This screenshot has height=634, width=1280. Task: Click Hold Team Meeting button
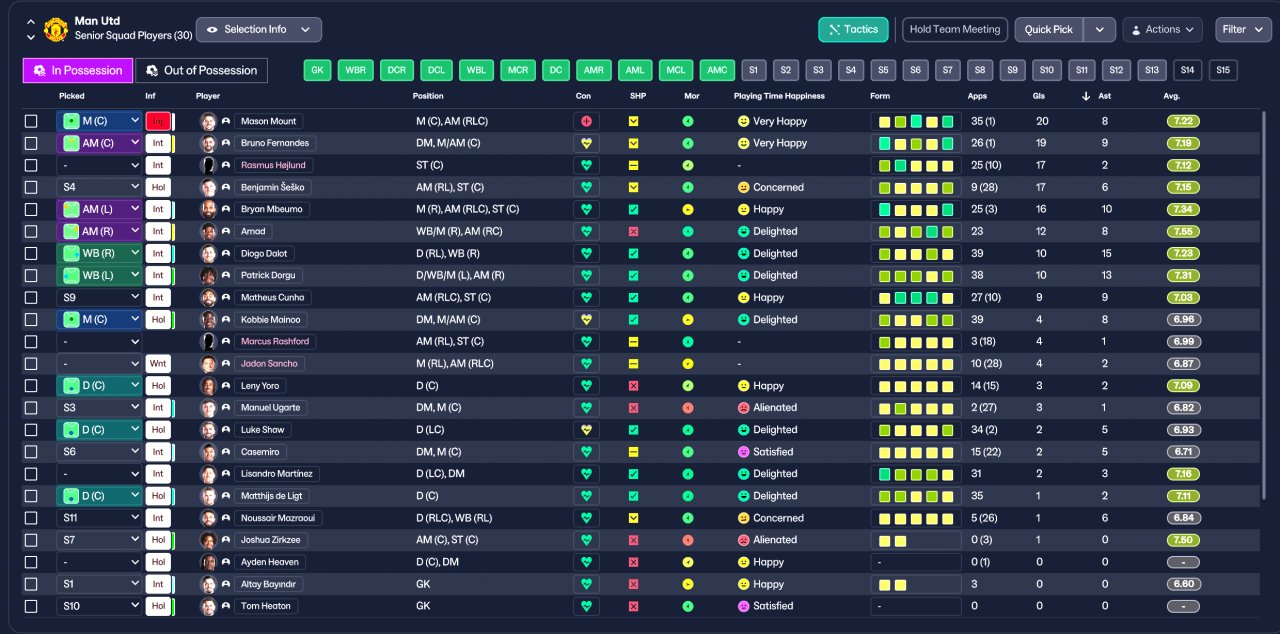click(x=955, y=30)
